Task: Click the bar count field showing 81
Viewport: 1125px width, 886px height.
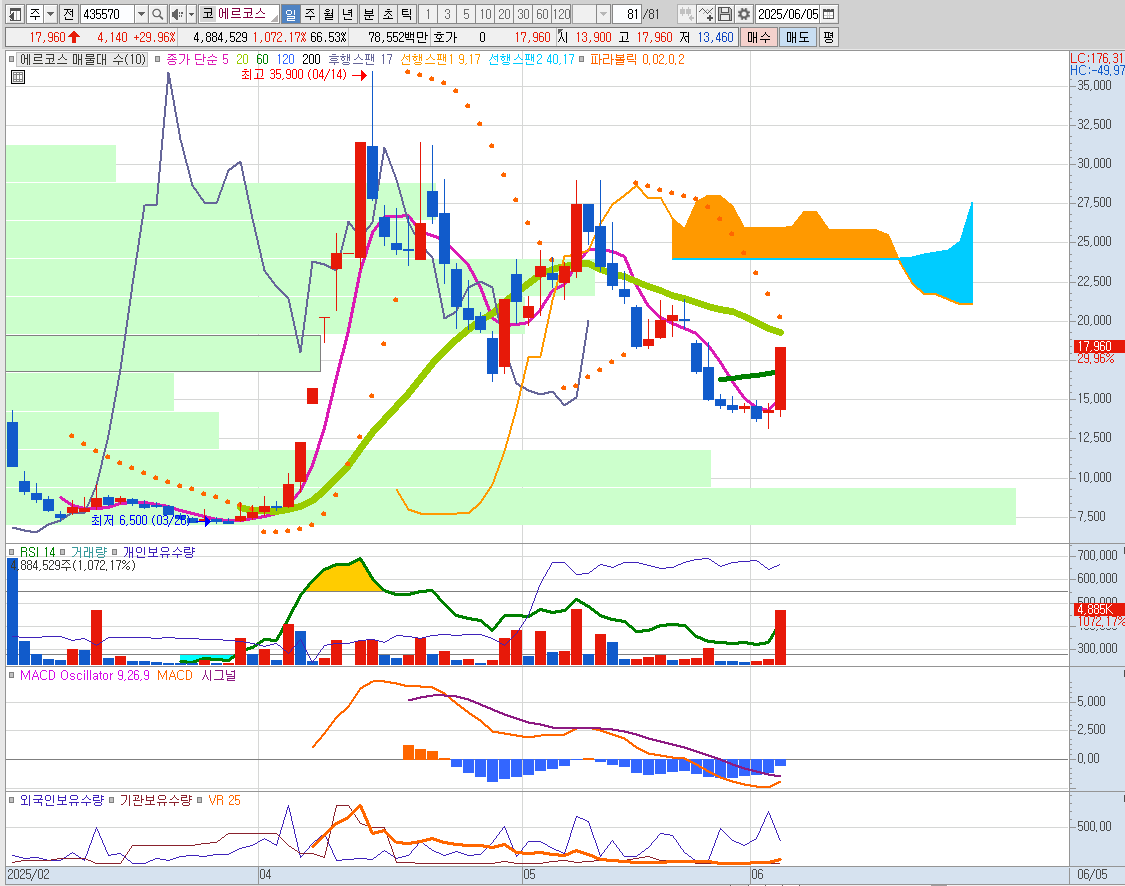Action: tap(627, 14)
